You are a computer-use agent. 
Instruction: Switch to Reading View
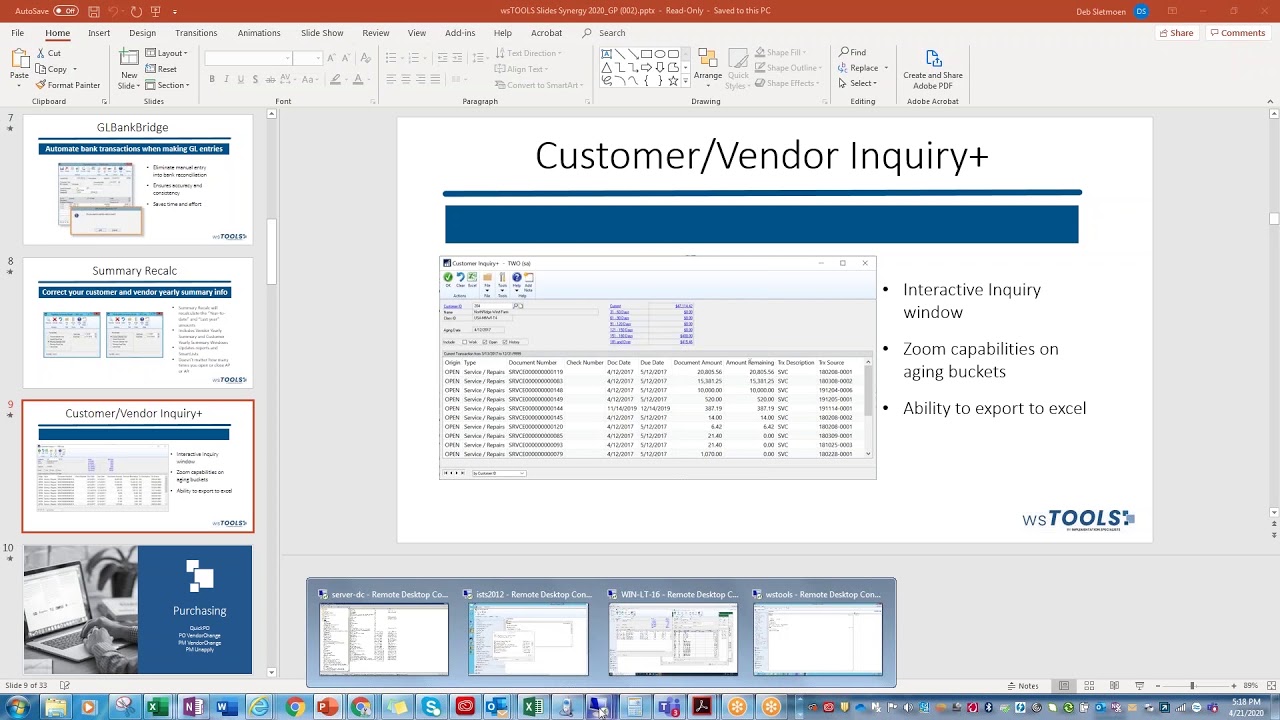pos(1114,686)
